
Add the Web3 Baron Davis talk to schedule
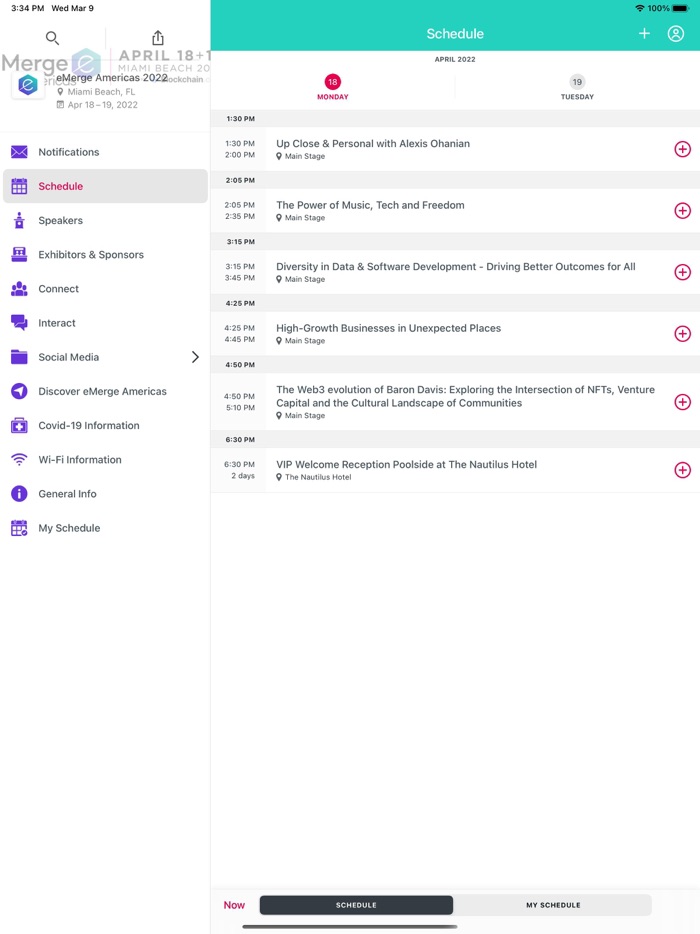683,402
